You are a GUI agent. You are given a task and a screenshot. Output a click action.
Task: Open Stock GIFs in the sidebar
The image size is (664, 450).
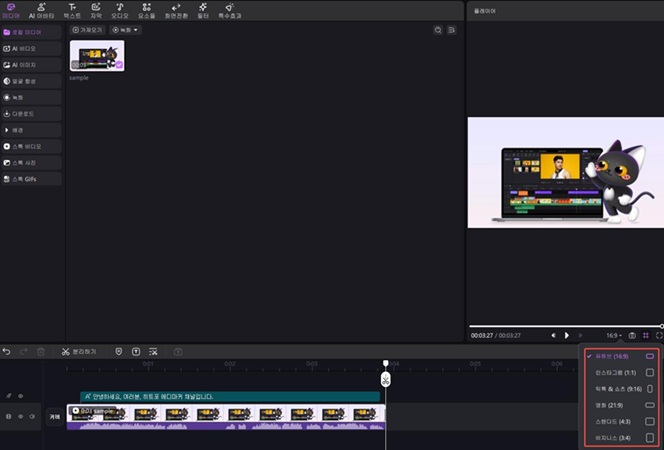[x=31, y=179]
